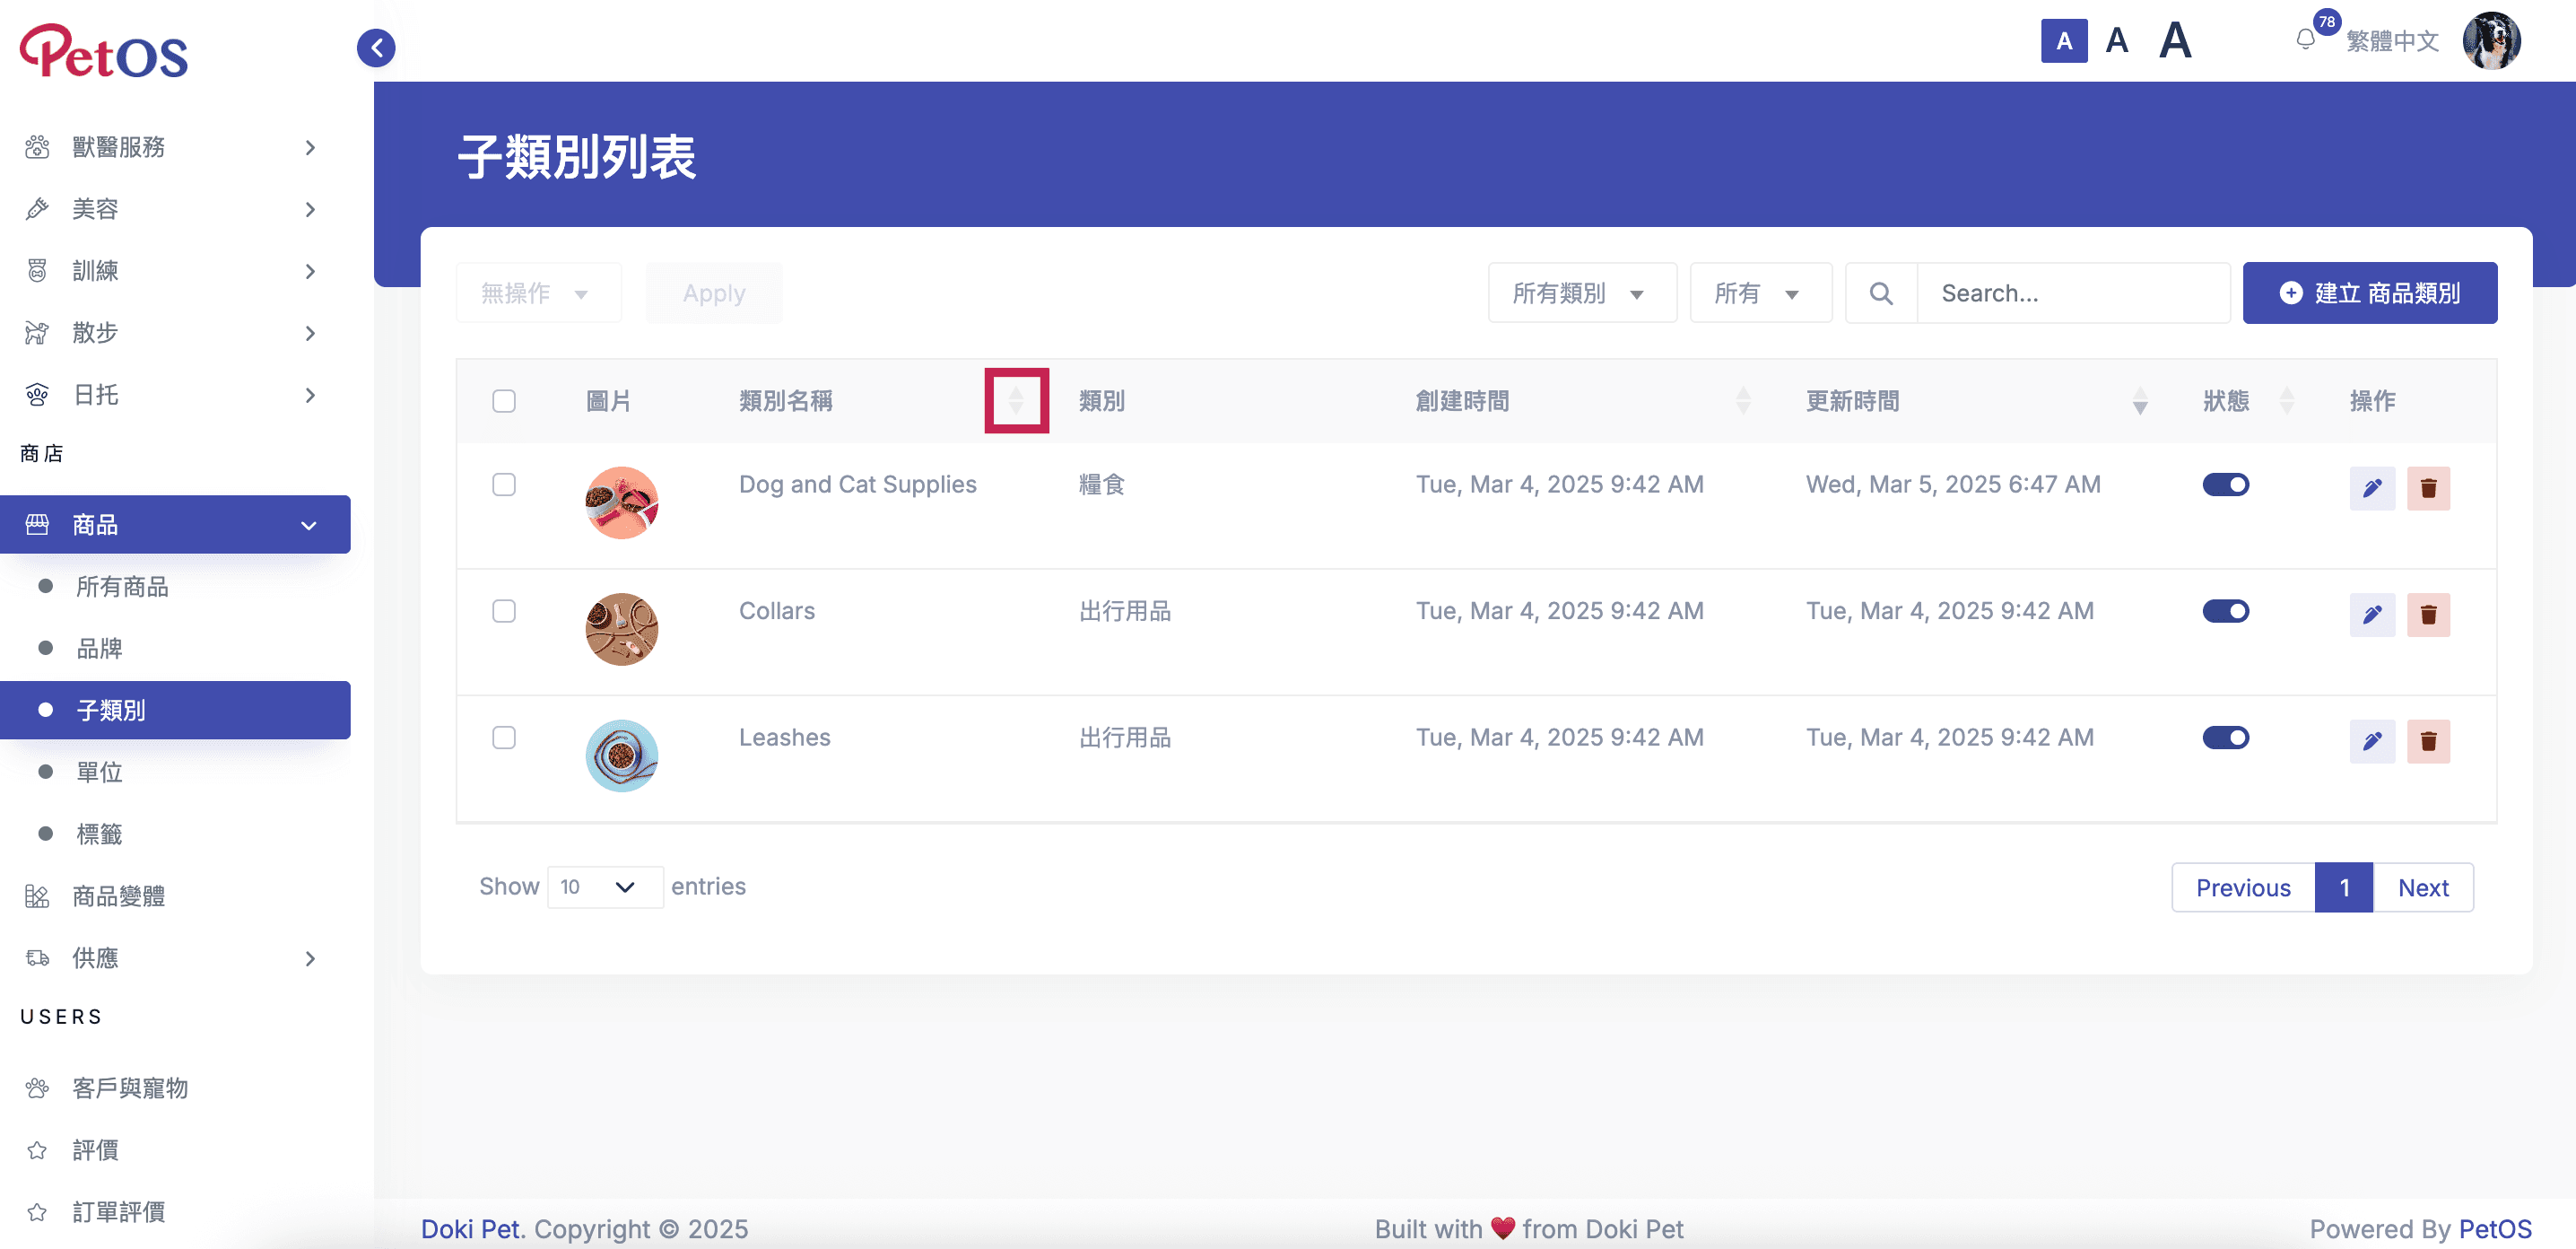Check the Leashes row checkbox
This screenshot has width=2576, height=1249.
click(x=504, y=737)
